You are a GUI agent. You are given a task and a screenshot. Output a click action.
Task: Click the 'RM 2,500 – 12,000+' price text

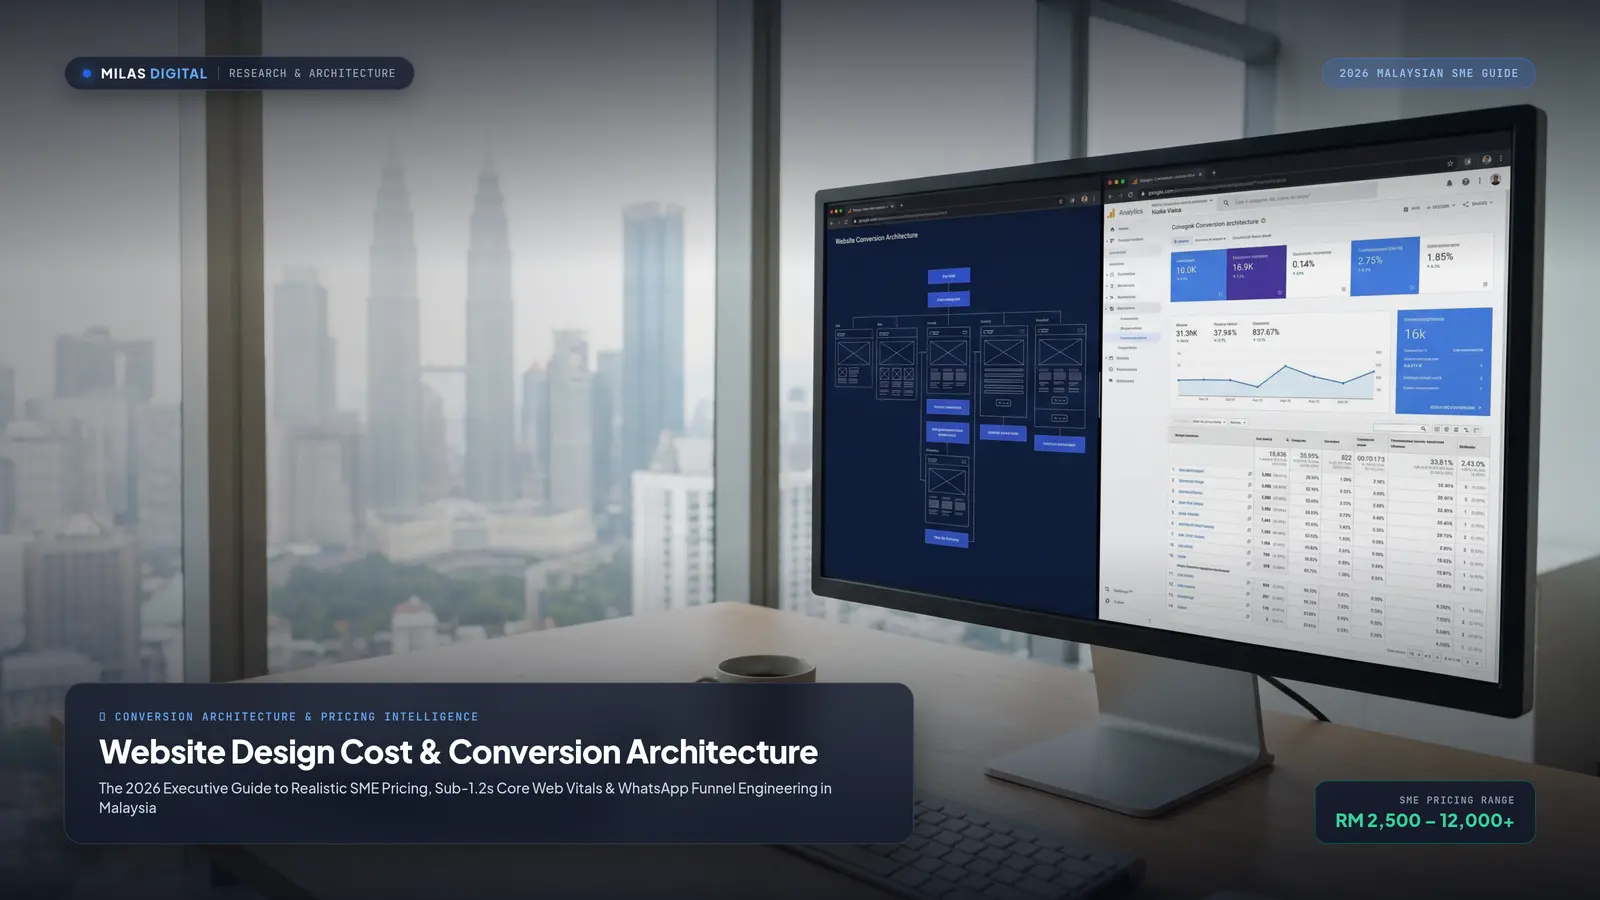click(x=1425, y=820)
